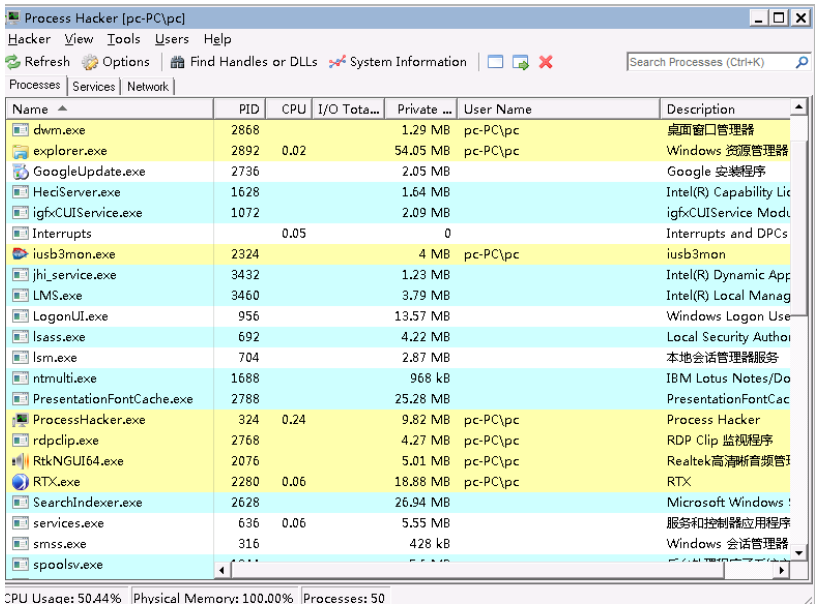Image resolution: width=825 pixels, height=614 pixels.
Task: Sort by the PID column header
Action: (x=239, y=109)
